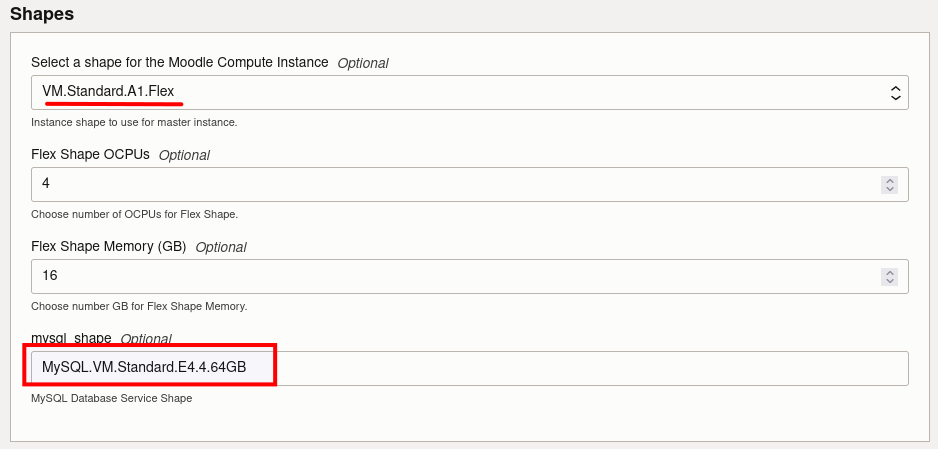Click the MySQL.VM.Standard.E4.4.64GB value text

144,368
